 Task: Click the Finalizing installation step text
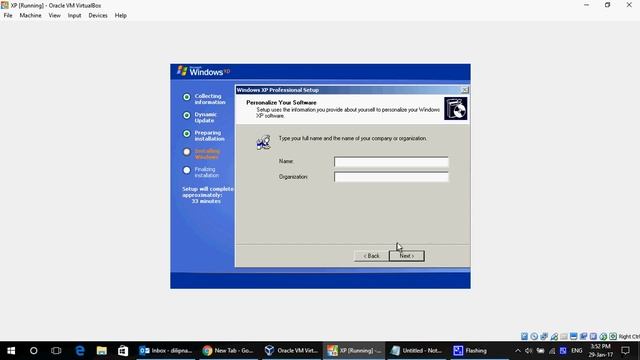207,172
